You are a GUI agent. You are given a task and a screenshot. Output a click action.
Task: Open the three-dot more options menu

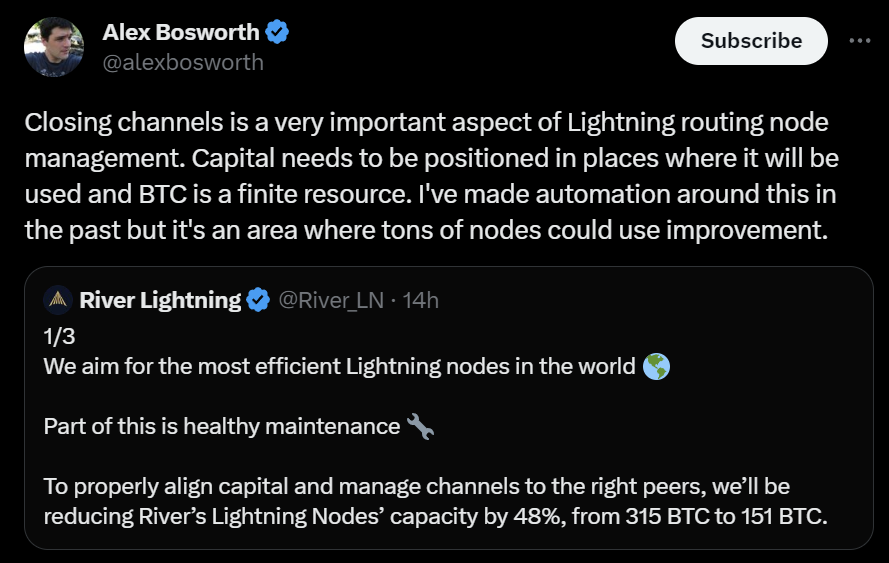(x=859, y=41)
